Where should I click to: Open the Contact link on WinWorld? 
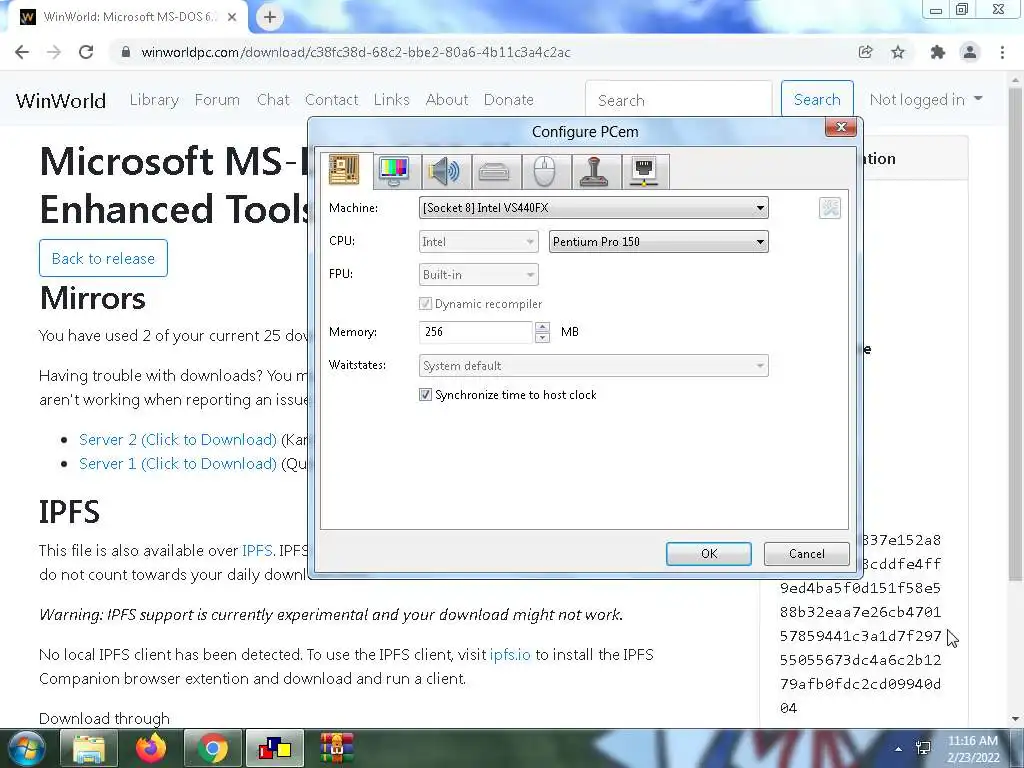[x=331, y=100]
